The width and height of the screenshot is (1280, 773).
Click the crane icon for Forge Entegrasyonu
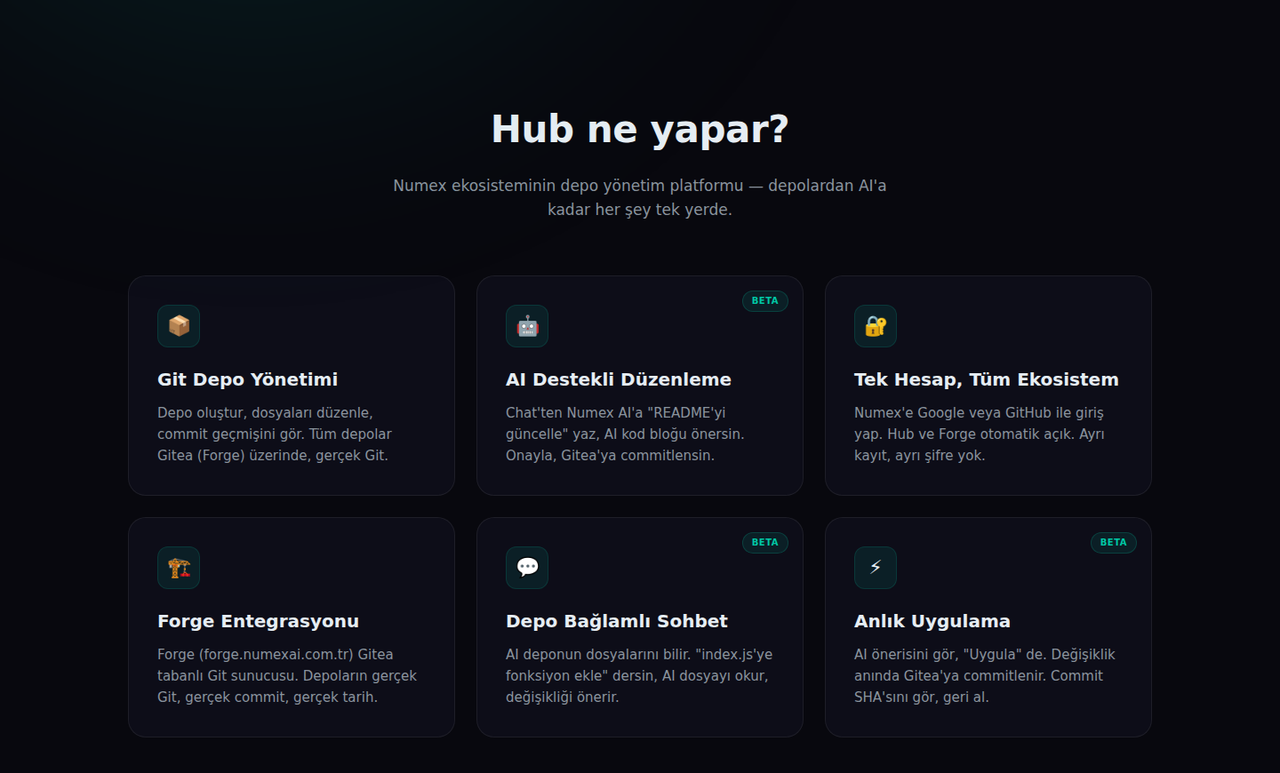click(x=178, y=568)
